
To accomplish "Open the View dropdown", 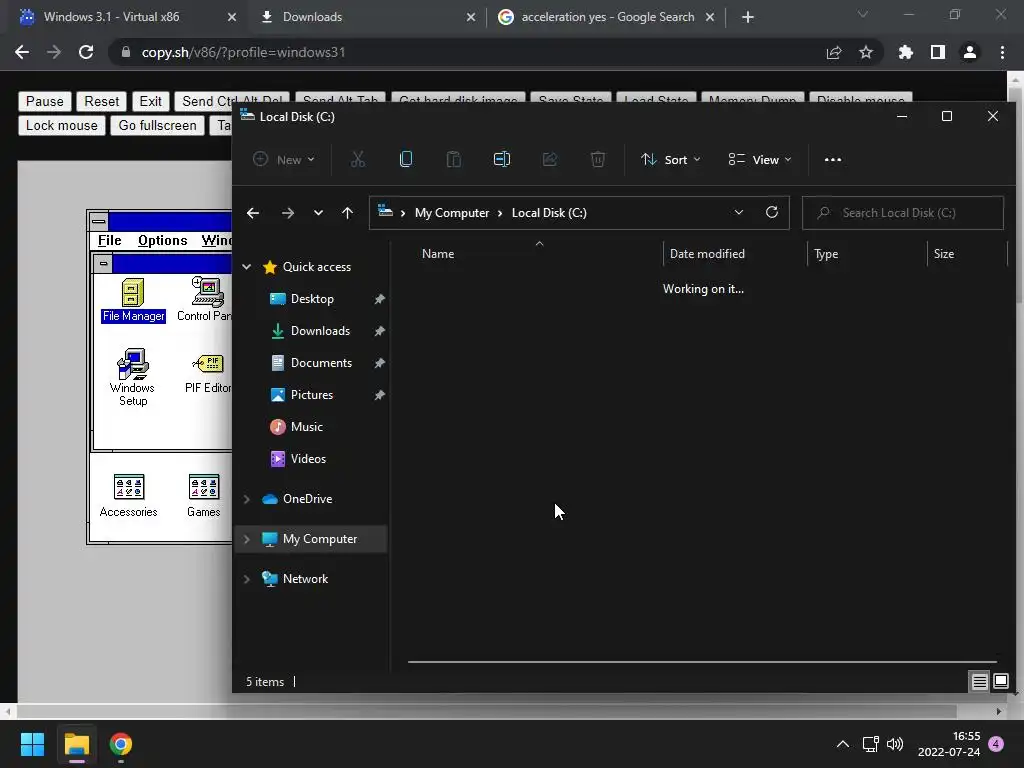I will pos(760,159).
